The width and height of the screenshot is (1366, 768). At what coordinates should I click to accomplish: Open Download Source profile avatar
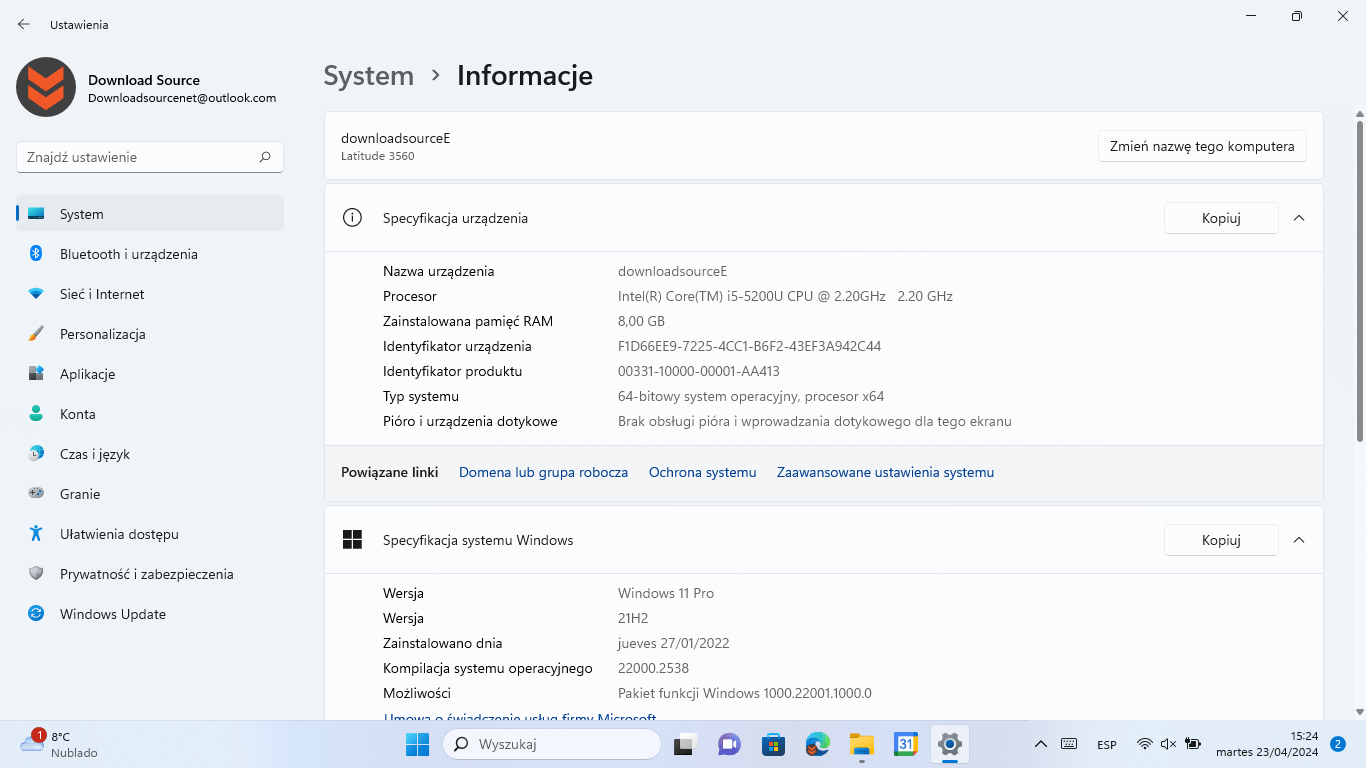[x=46, y=87]
